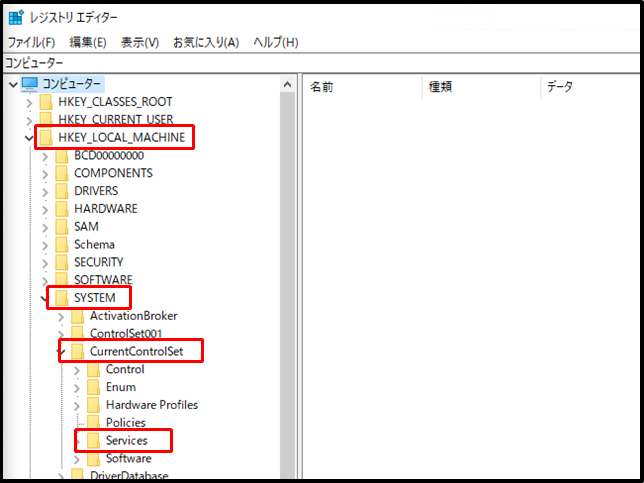Select the HKEY_LOCAL_MACHINE tree label
644x483 pixels.
tap(122, 138)
